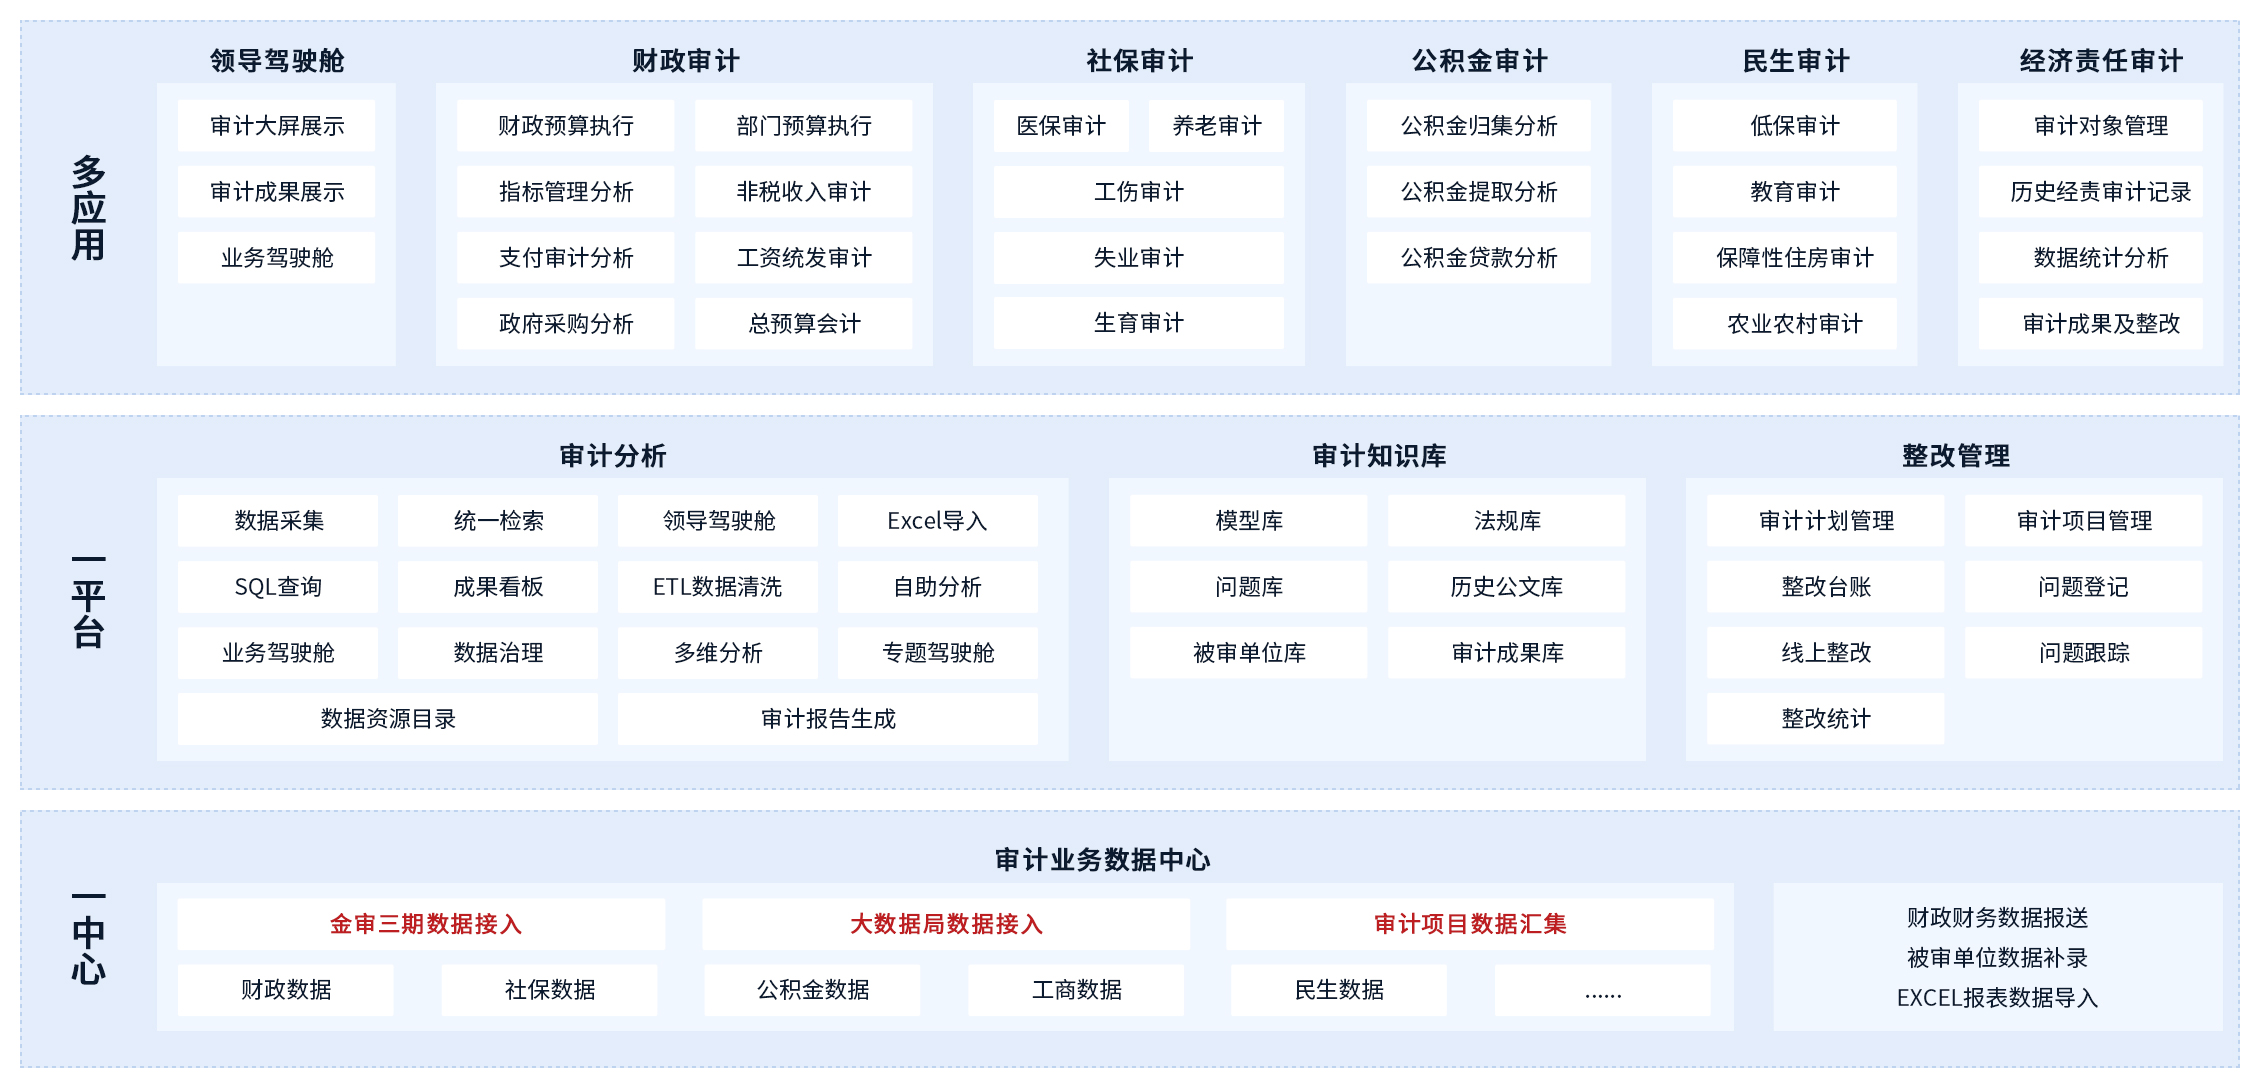Select 审计成果展示 under 领导驾驶舱
2260x1088 pixels.
276,192
